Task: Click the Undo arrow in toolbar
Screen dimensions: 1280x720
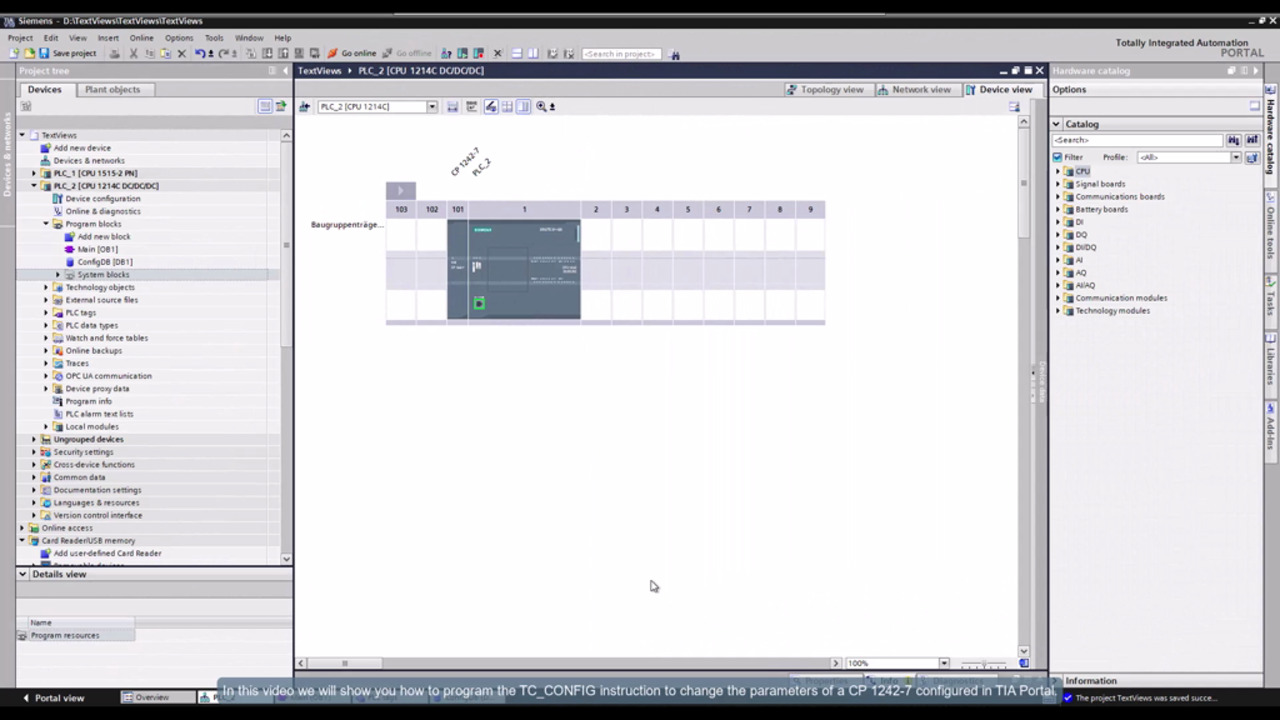Action: [x=200, y=54]
